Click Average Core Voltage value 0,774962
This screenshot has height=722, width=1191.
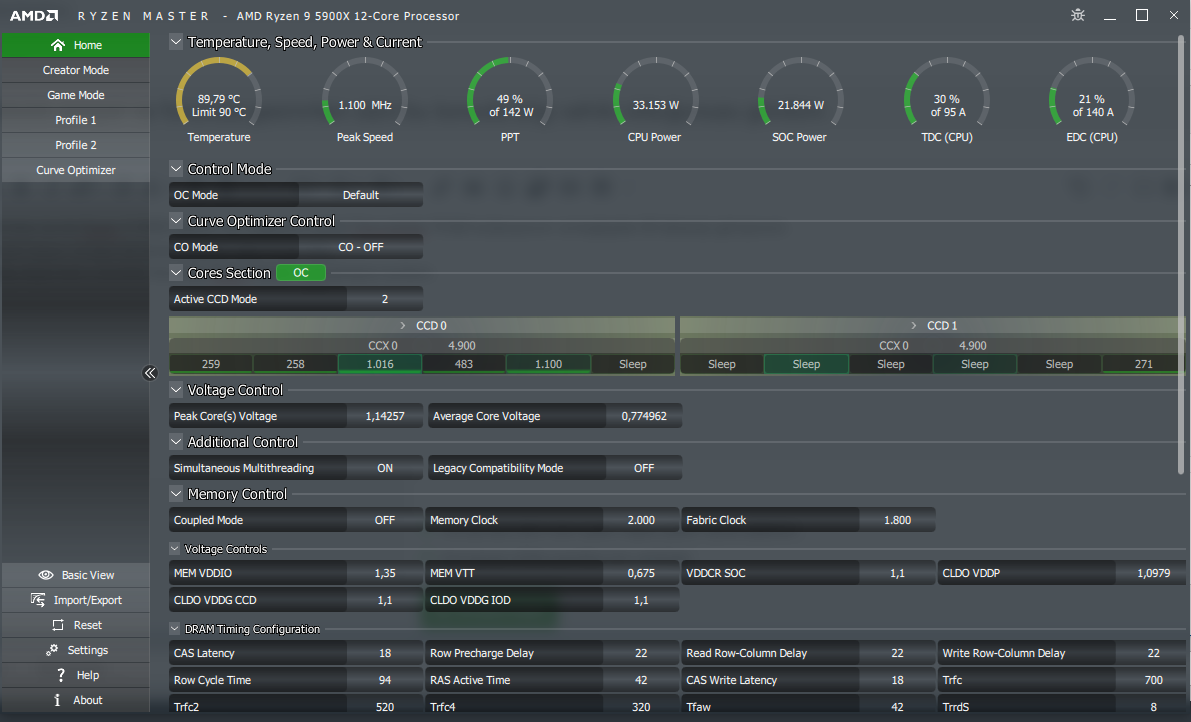(643, 416)
